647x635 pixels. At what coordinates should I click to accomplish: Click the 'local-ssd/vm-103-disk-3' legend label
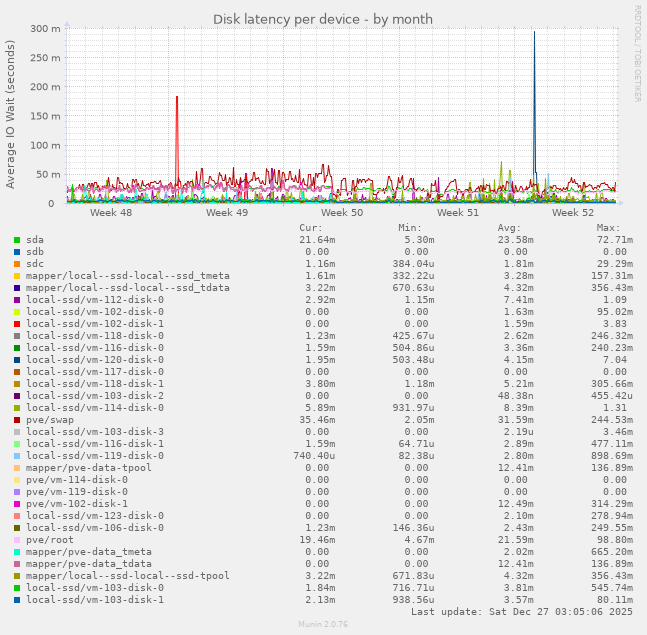click(95, 432)
